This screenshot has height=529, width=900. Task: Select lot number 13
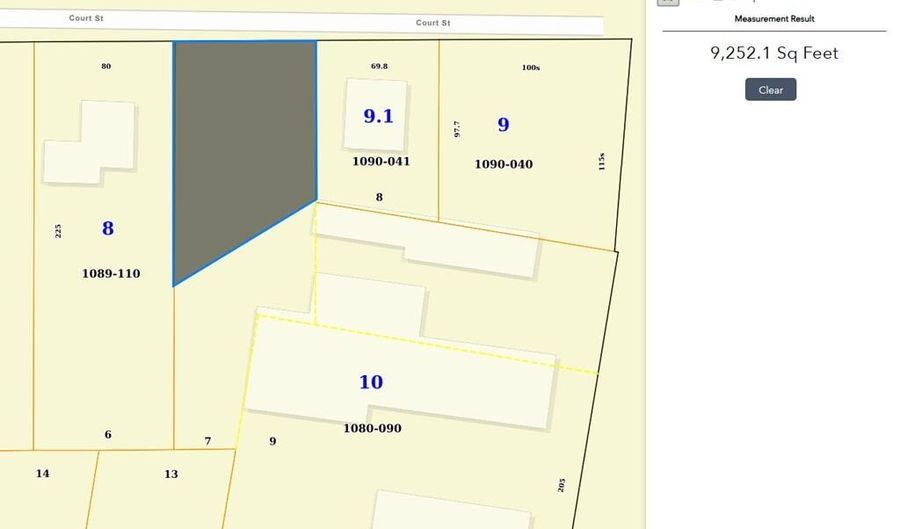tap(171, 474)
